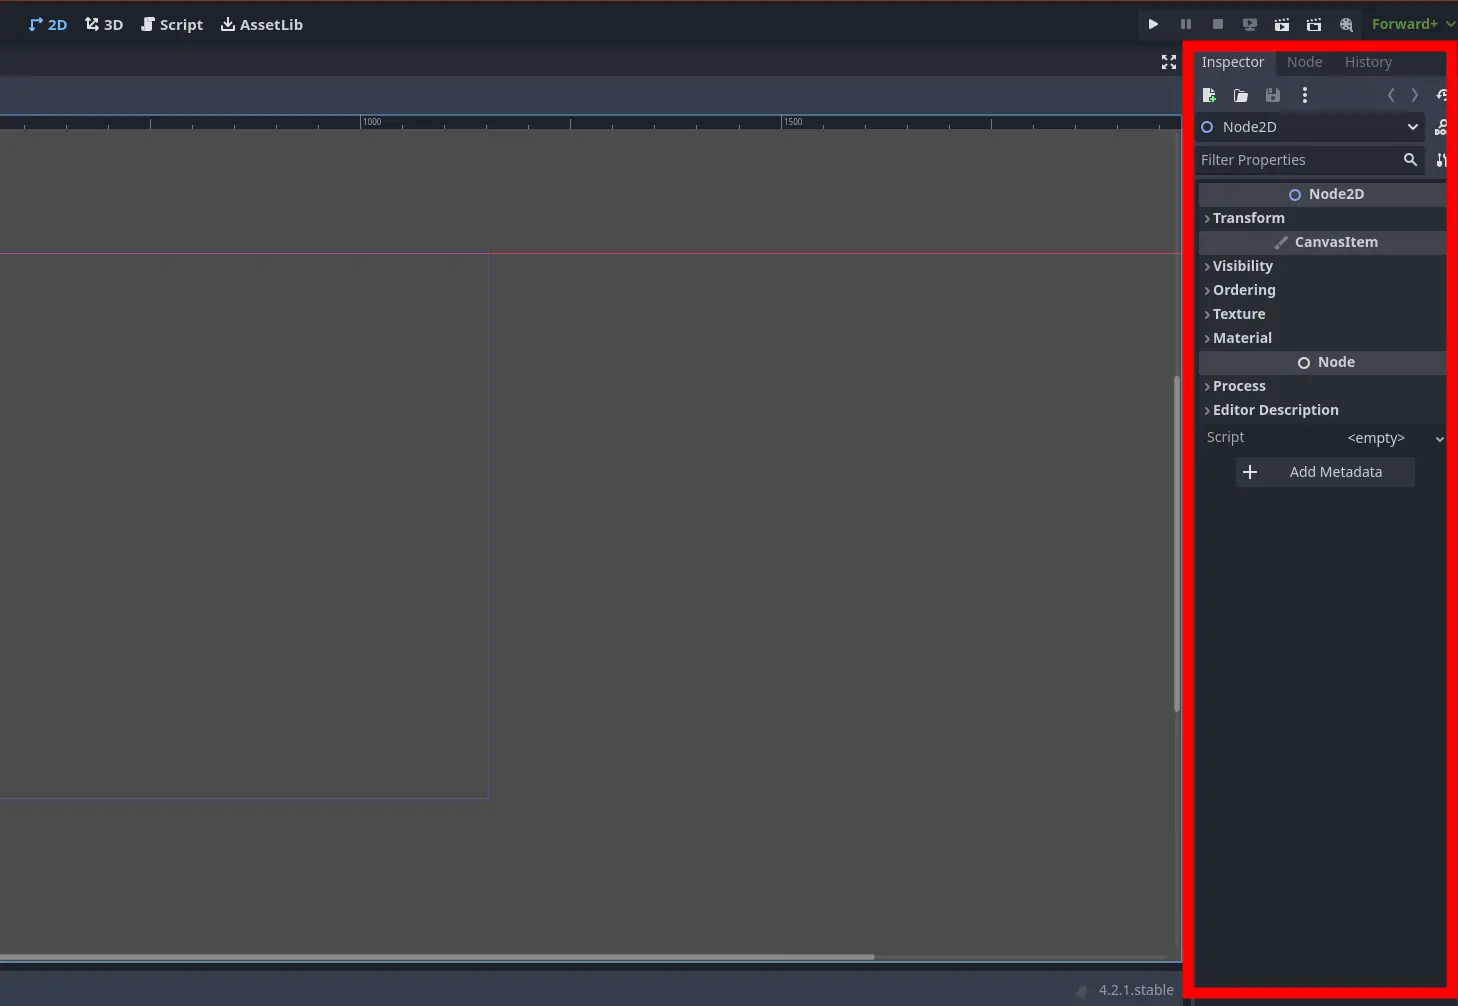The height and width of the screenshot is (1006, 1458).
Task: Click the magnifier in Filter Properties
Action: tap(1410, 160)
